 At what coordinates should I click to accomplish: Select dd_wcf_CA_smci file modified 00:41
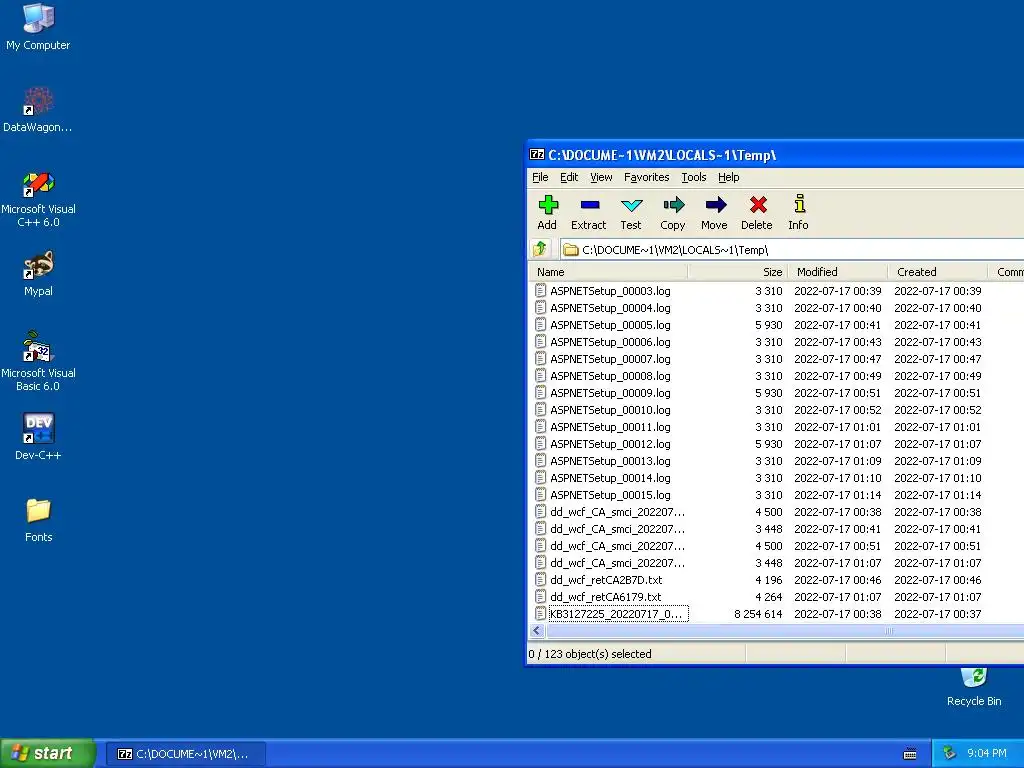coord(617,528)
